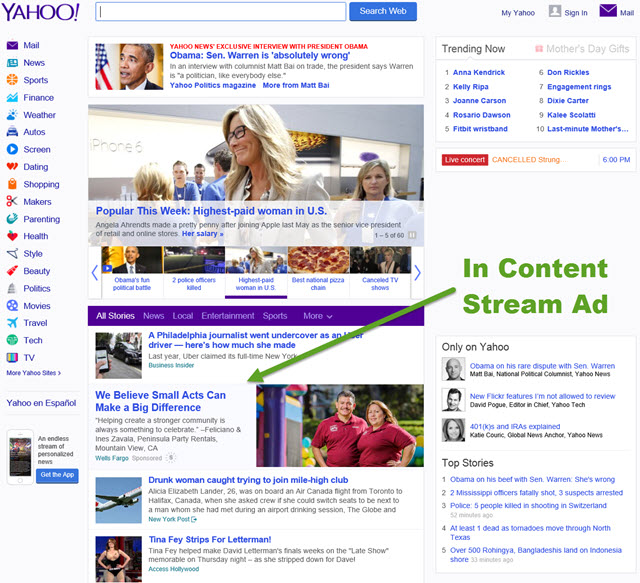The image size is (640, 583).
Task: Open My Yahoo link
Action: point(518,13)
